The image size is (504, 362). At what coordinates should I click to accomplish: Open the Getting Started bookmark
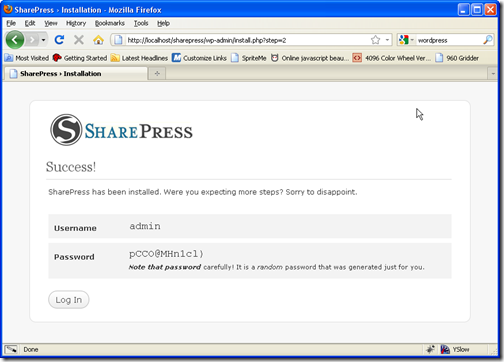[x=80, y=58]
